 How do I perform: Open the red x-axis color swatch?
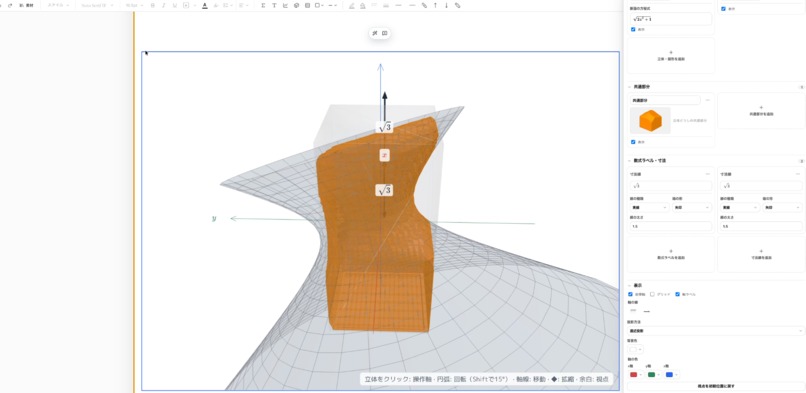pos(636,375)
